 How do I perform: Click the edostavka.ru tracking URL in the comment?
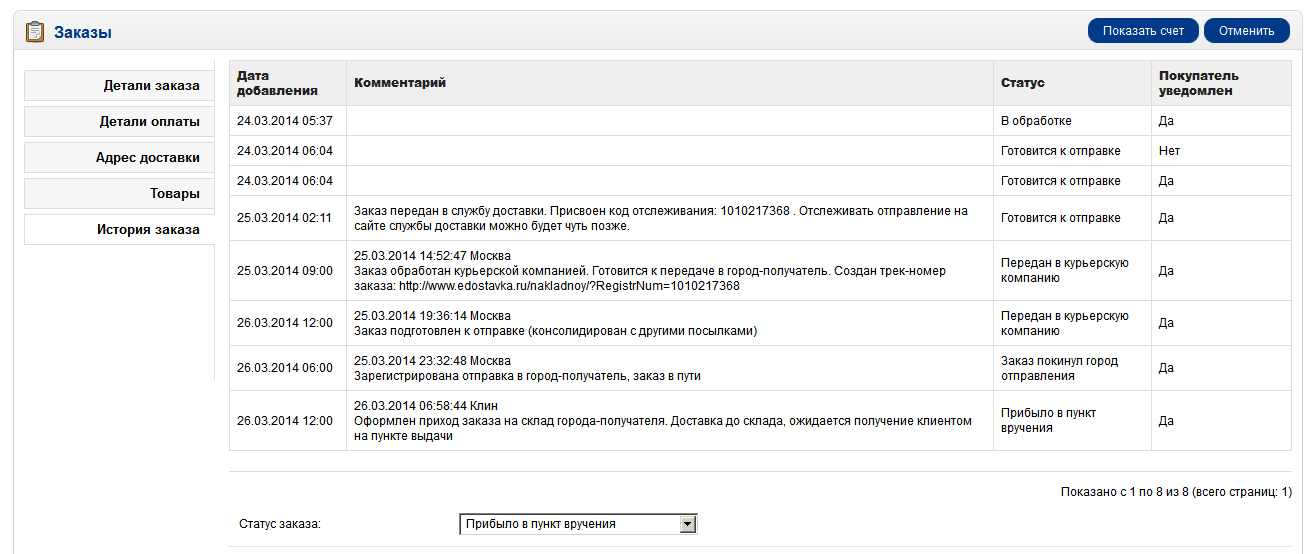[569, 286]
